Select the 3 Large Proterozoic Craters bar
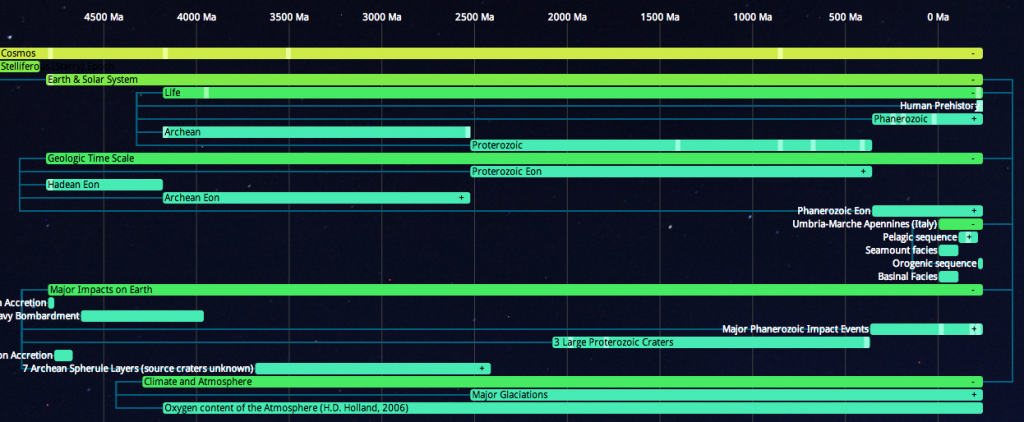 tap(711, 342)
